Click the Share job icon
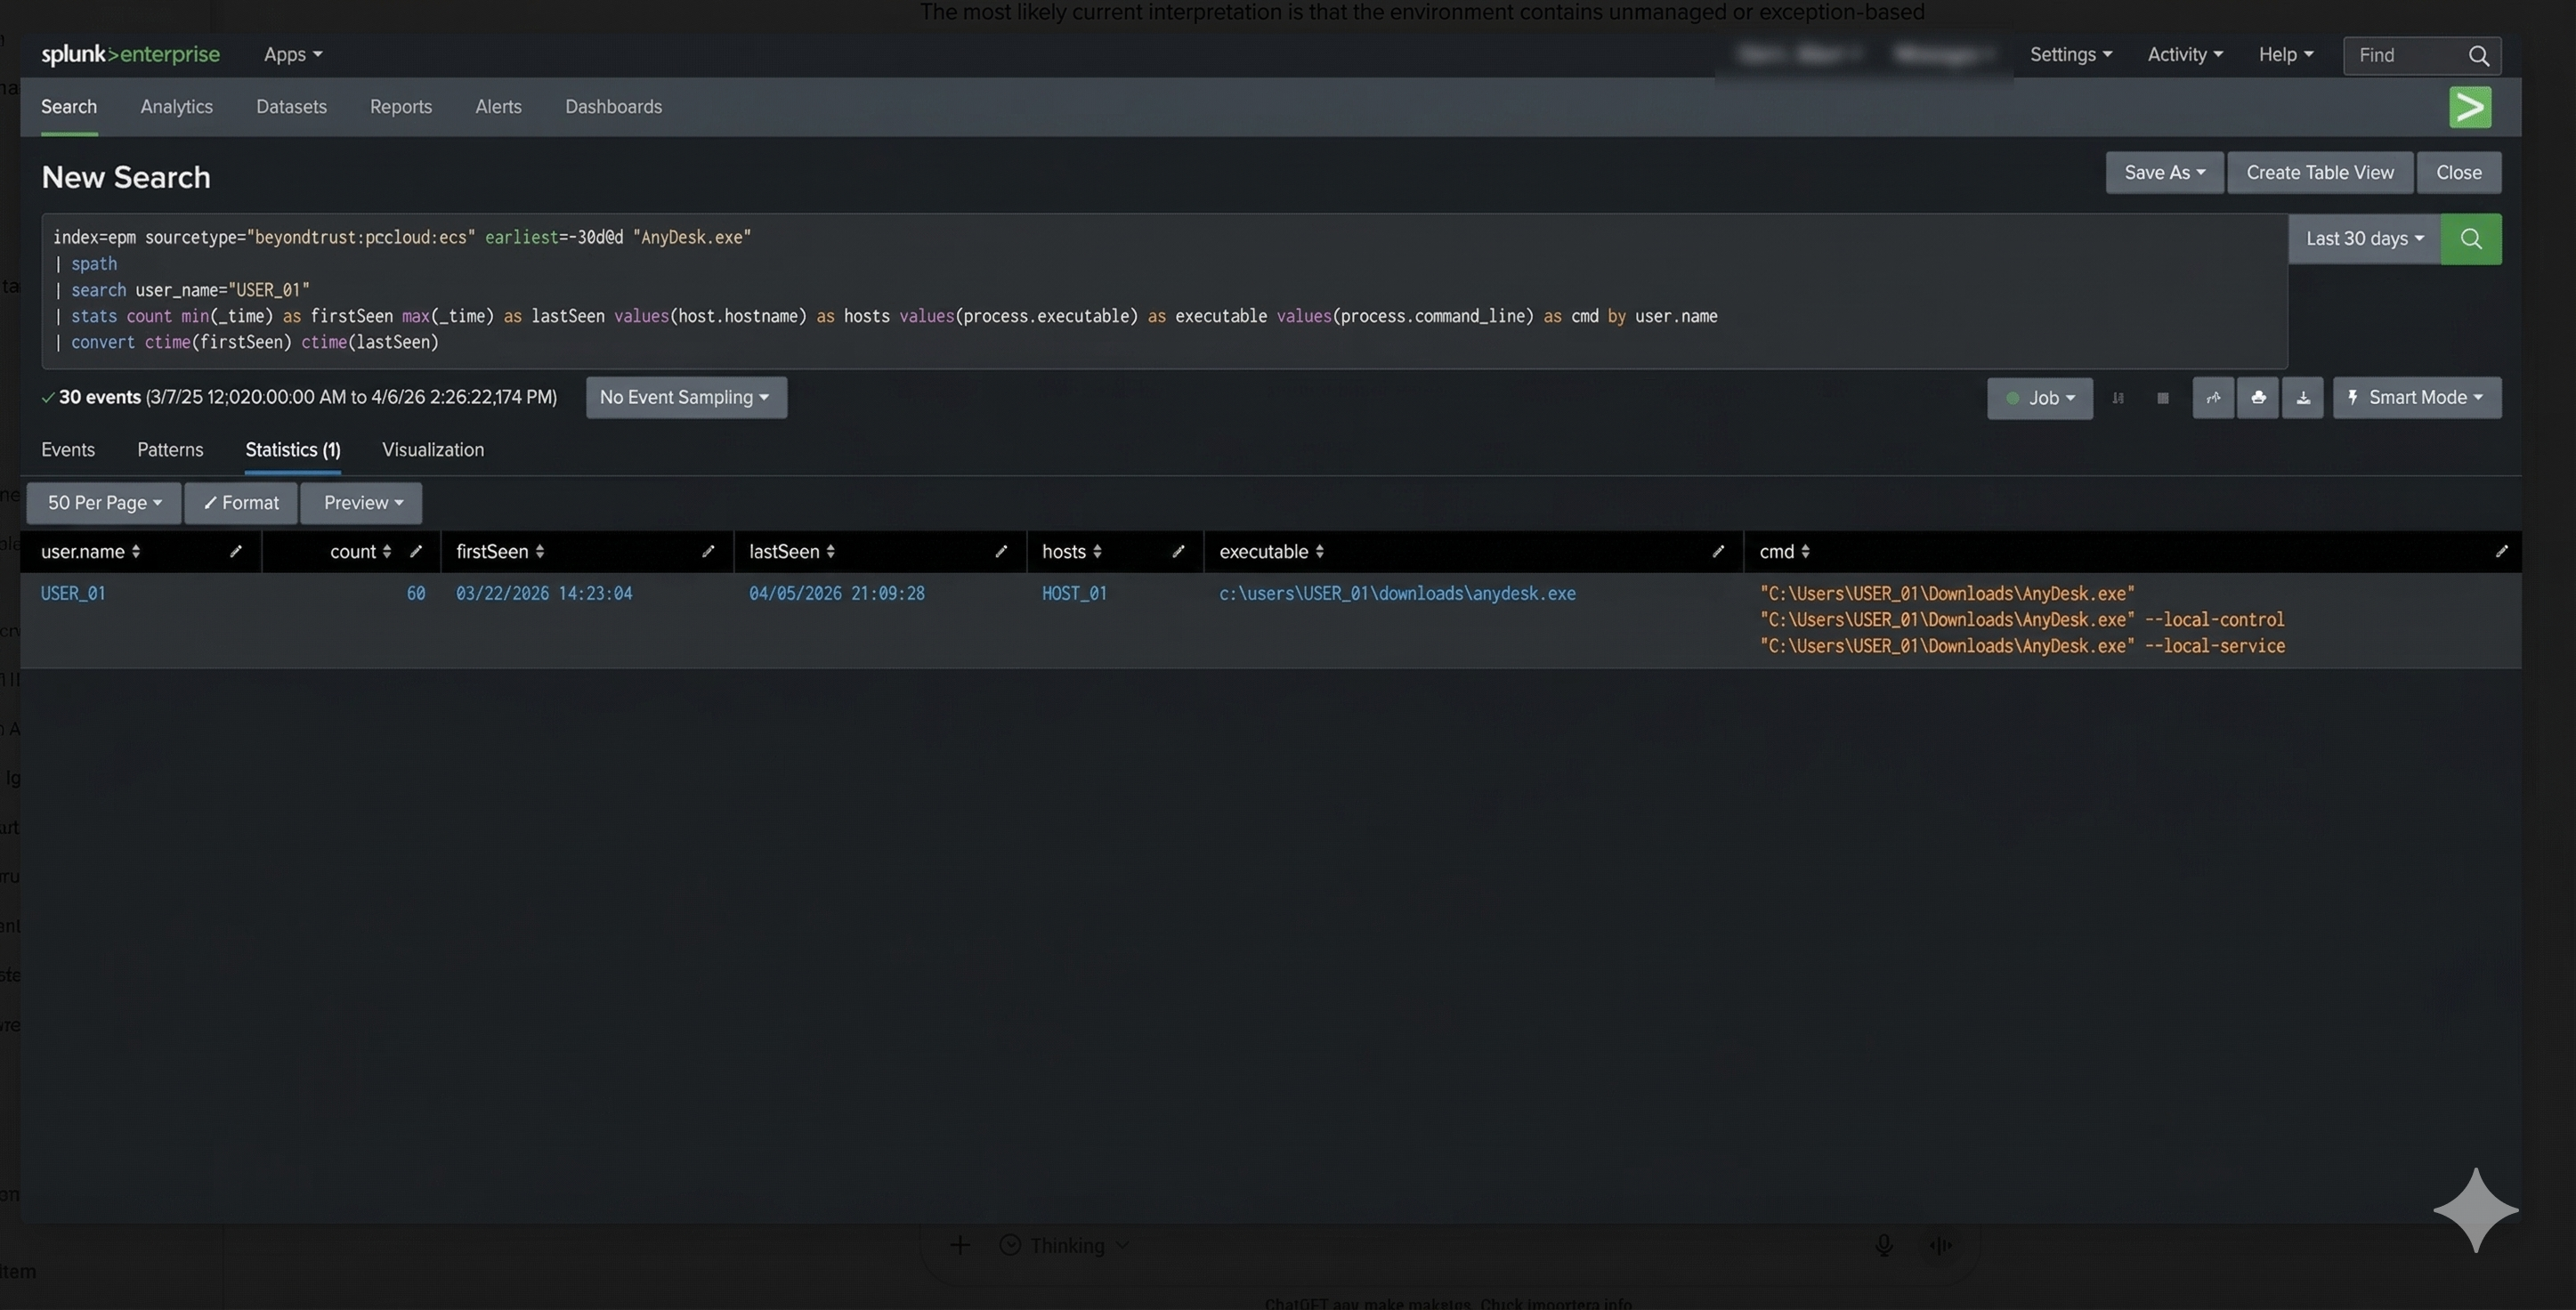This screenshot has width=2576, height=1310. pyautogui.click(x=2213, y=398)
